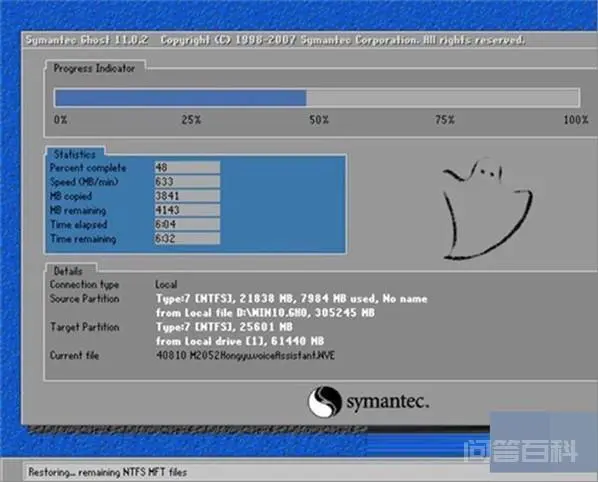
Task: Click the MB remaining label
Action: pyautogui.click(x=78, y=210)
